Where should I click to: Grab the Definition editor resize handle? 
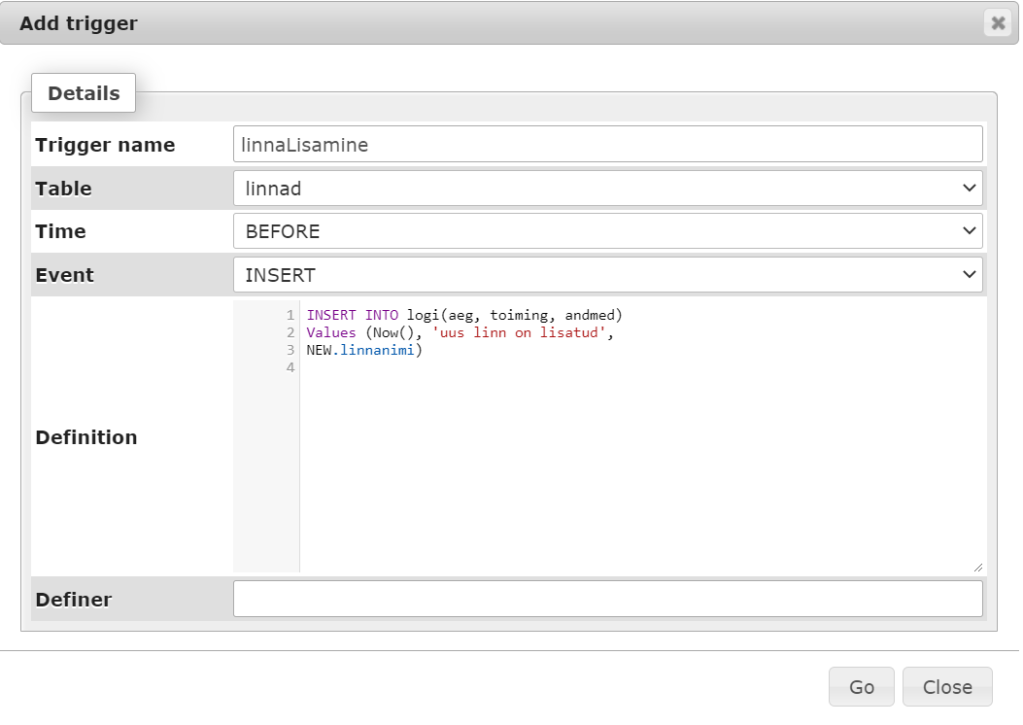click(977, 567)
